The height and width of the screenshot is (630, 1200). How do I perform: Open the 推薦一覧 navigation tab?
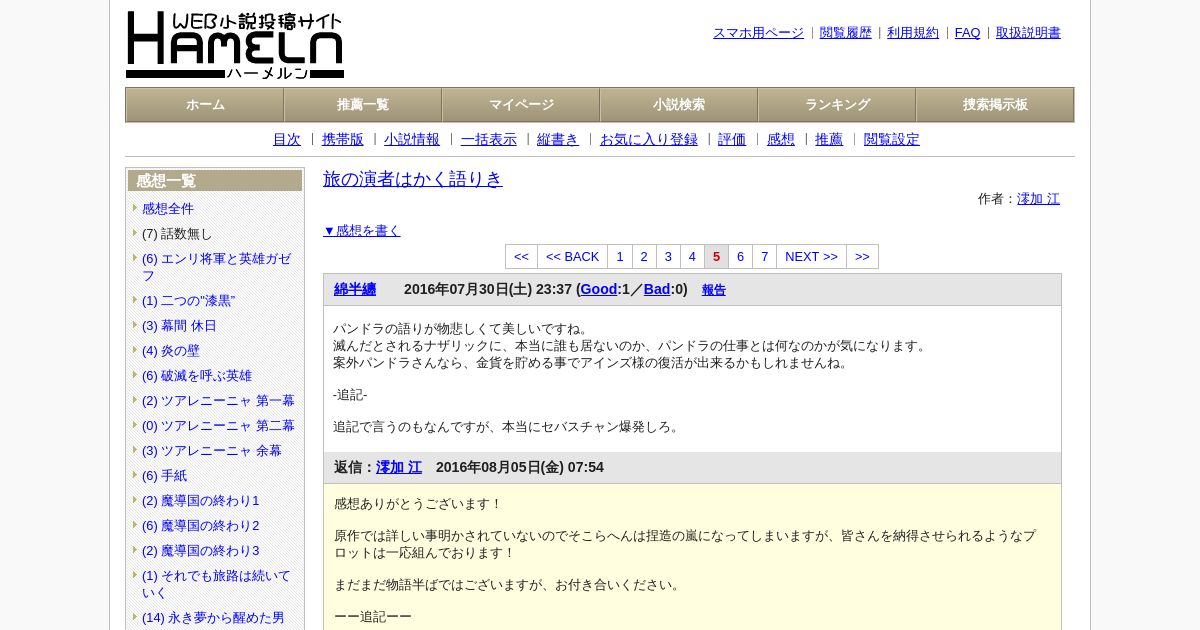[363, 105]
